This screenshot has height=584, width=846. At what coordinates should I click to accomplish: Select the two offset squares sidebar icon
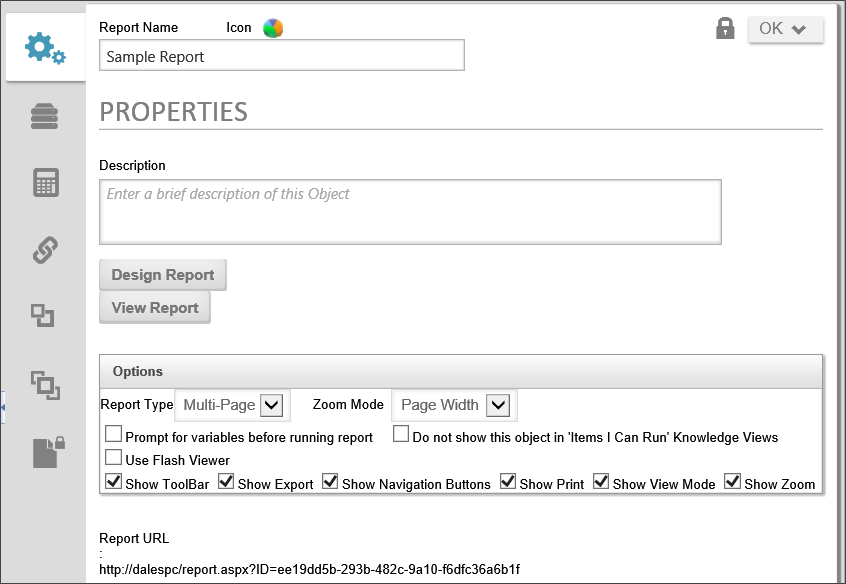[42, 316]
